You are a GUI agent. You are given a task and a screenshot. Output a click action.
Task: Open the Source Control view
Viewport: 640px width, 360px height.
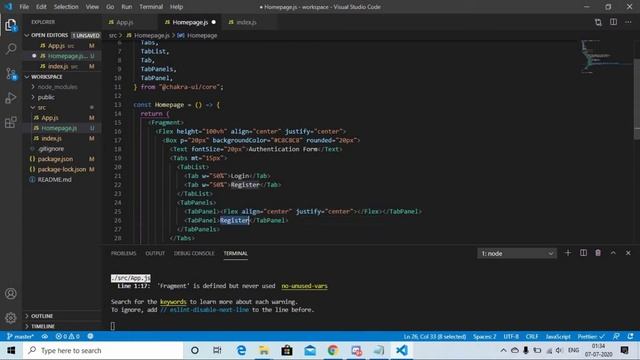click(x=11, y=73)
